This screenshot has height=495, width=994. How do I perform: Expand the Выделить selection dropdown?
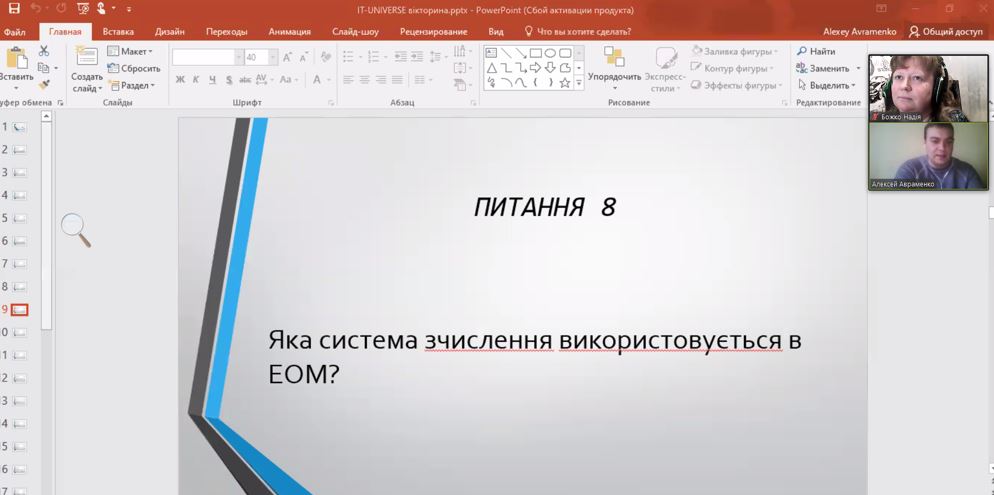tap(826, 85)
